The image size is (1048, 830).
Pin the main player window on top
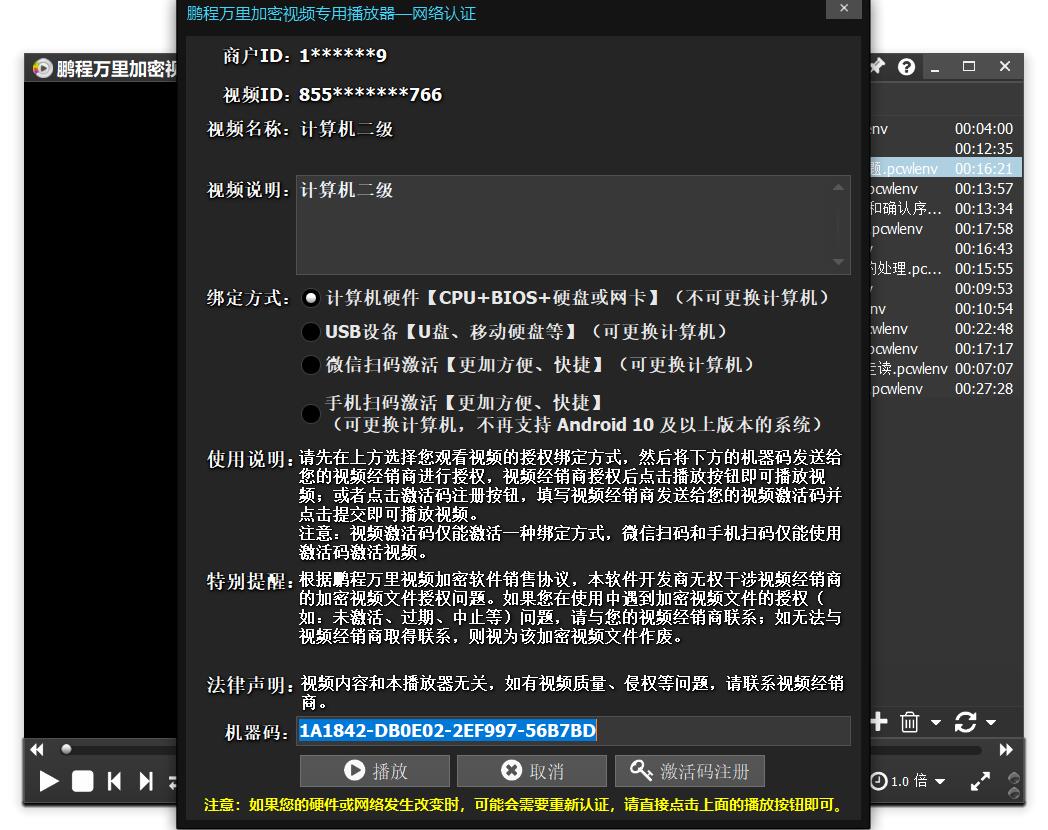pyautogui.click(x=877, y=66)
